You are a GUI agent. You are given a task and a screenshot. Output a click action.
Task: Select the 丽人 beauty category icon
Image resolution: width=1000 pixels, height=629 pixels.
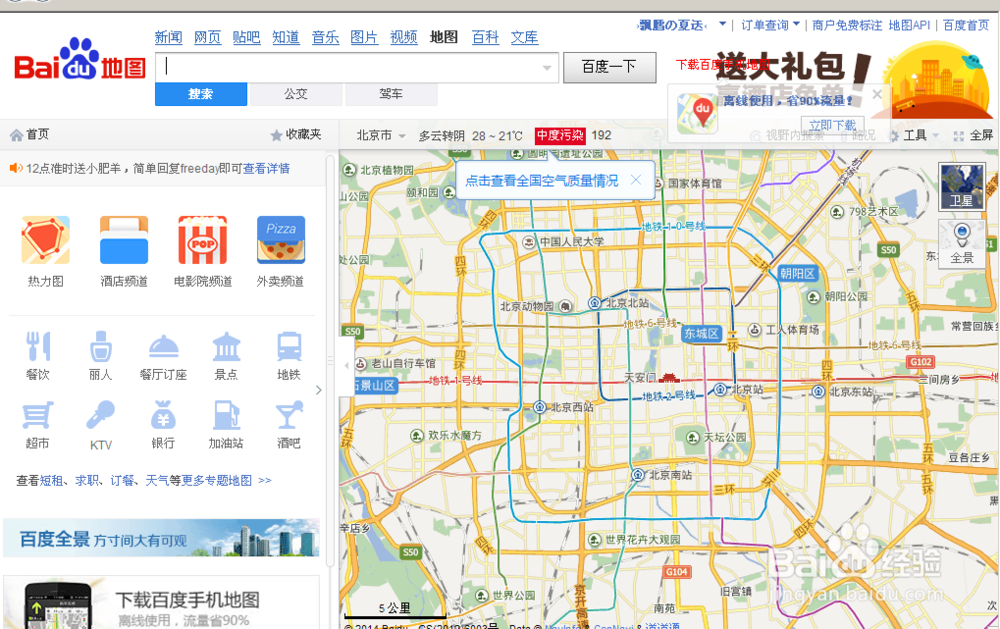(x=100, y=347)
